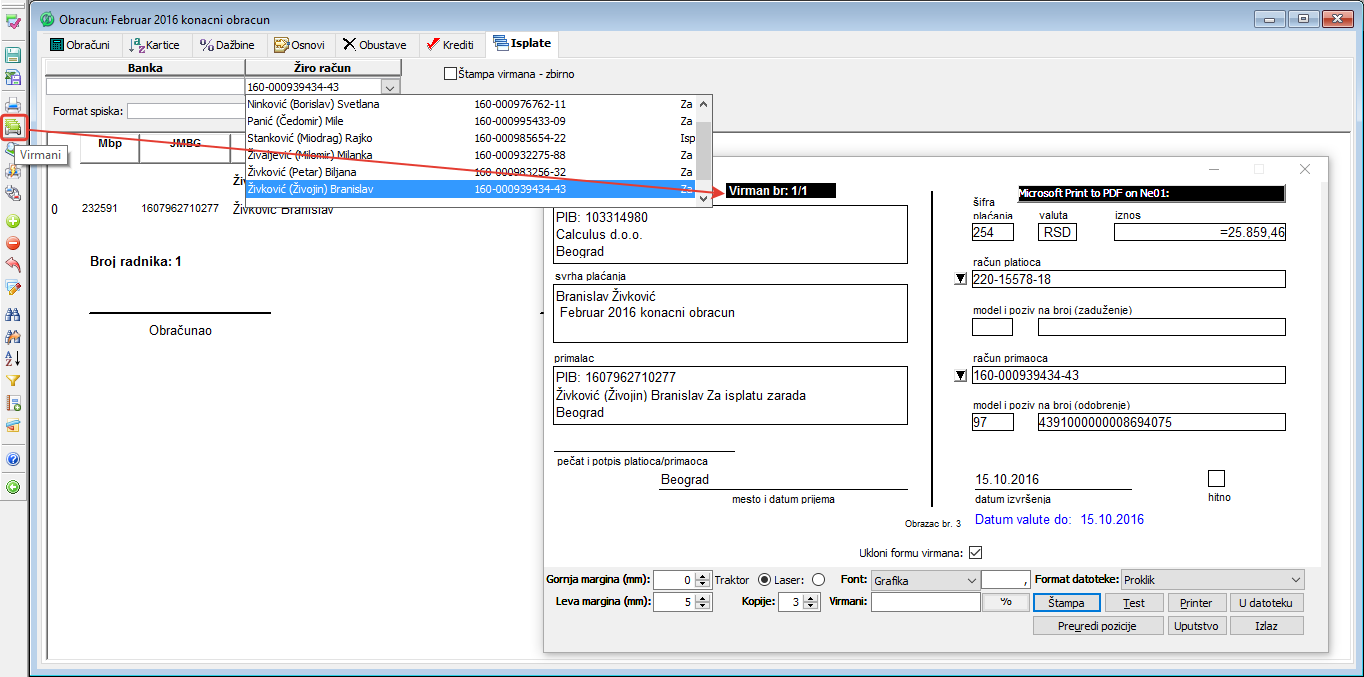The height and width of the screenshot is (677, 1364).
Task: Click the yellow funnel filter icon
Action: (13, 381)
